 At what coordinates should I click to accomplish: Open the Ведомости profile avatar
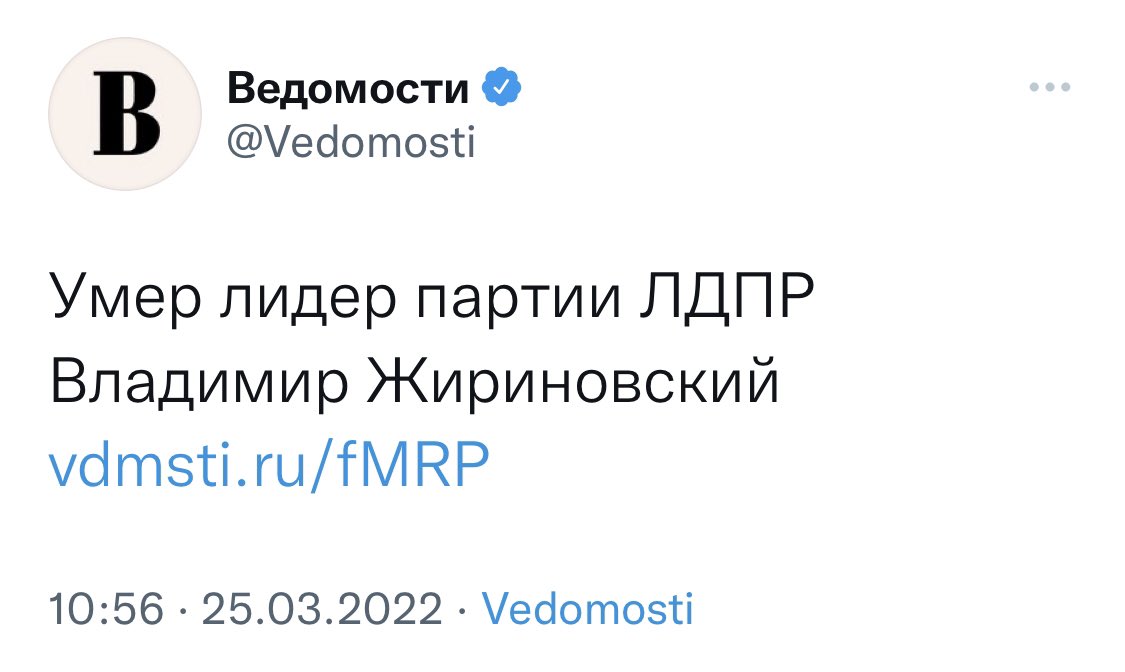point(125,114)
